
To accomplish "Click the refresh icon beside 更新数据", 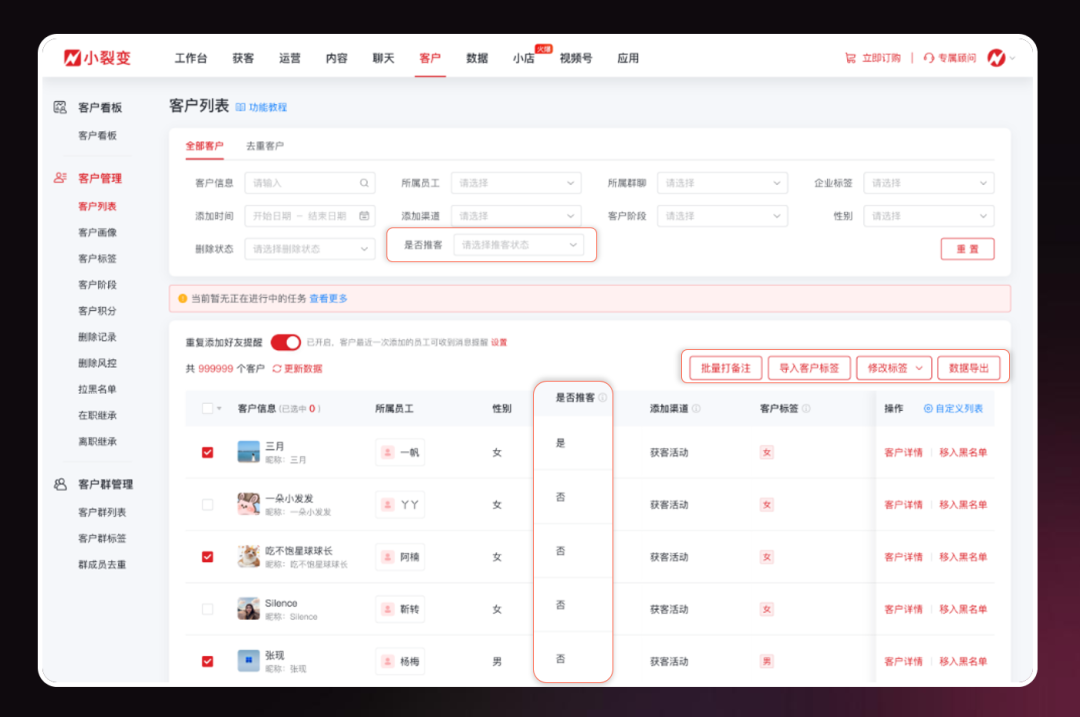I will coord(277,369).
